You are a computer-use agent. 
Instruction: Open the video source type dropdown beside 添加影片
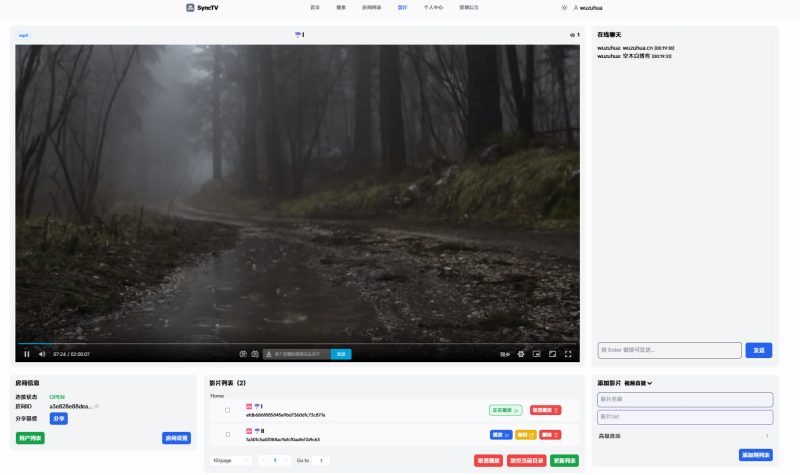(x=638, y=383)
